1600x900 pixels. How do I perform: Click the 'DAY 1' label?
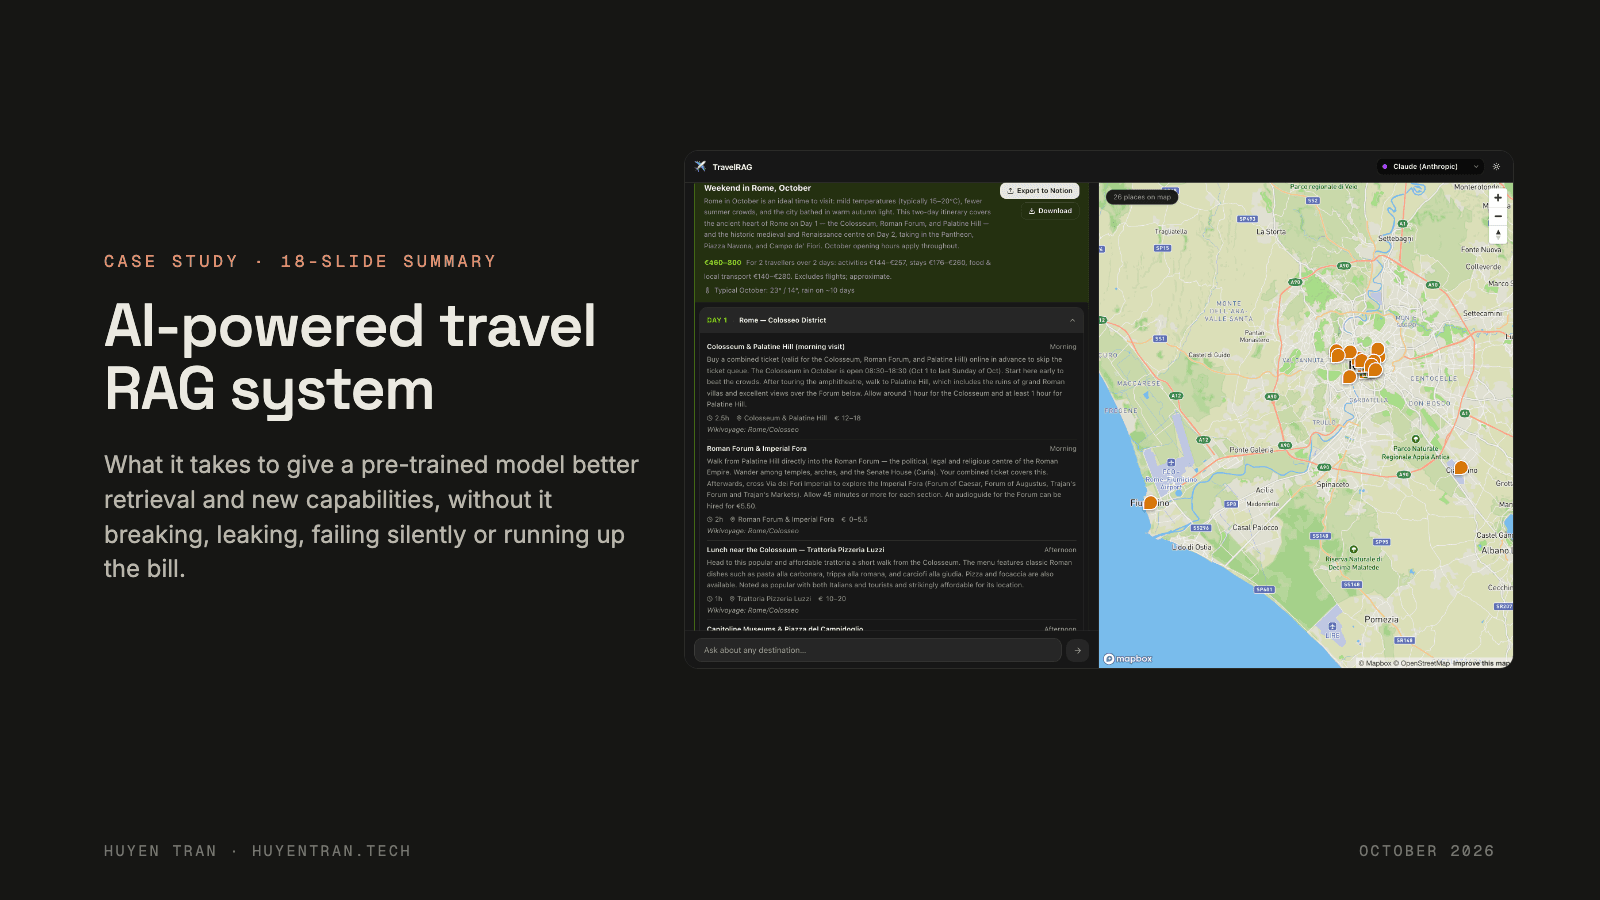coord(717,321)
